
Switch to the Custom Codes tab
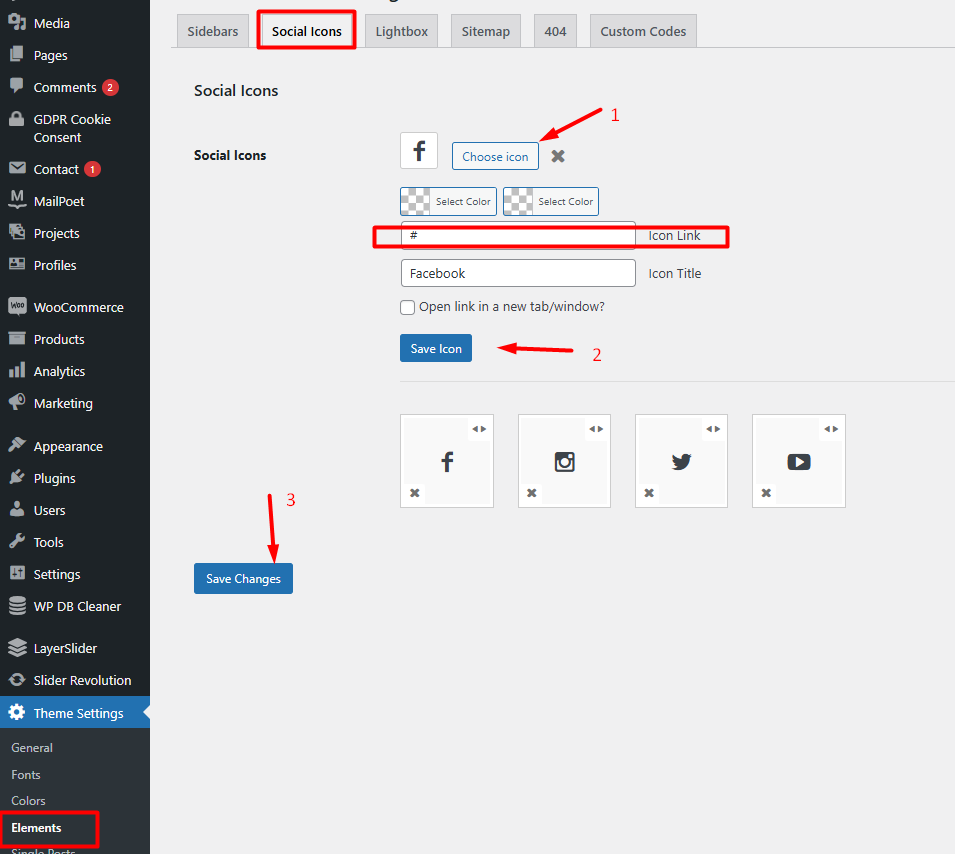(643, 31)
